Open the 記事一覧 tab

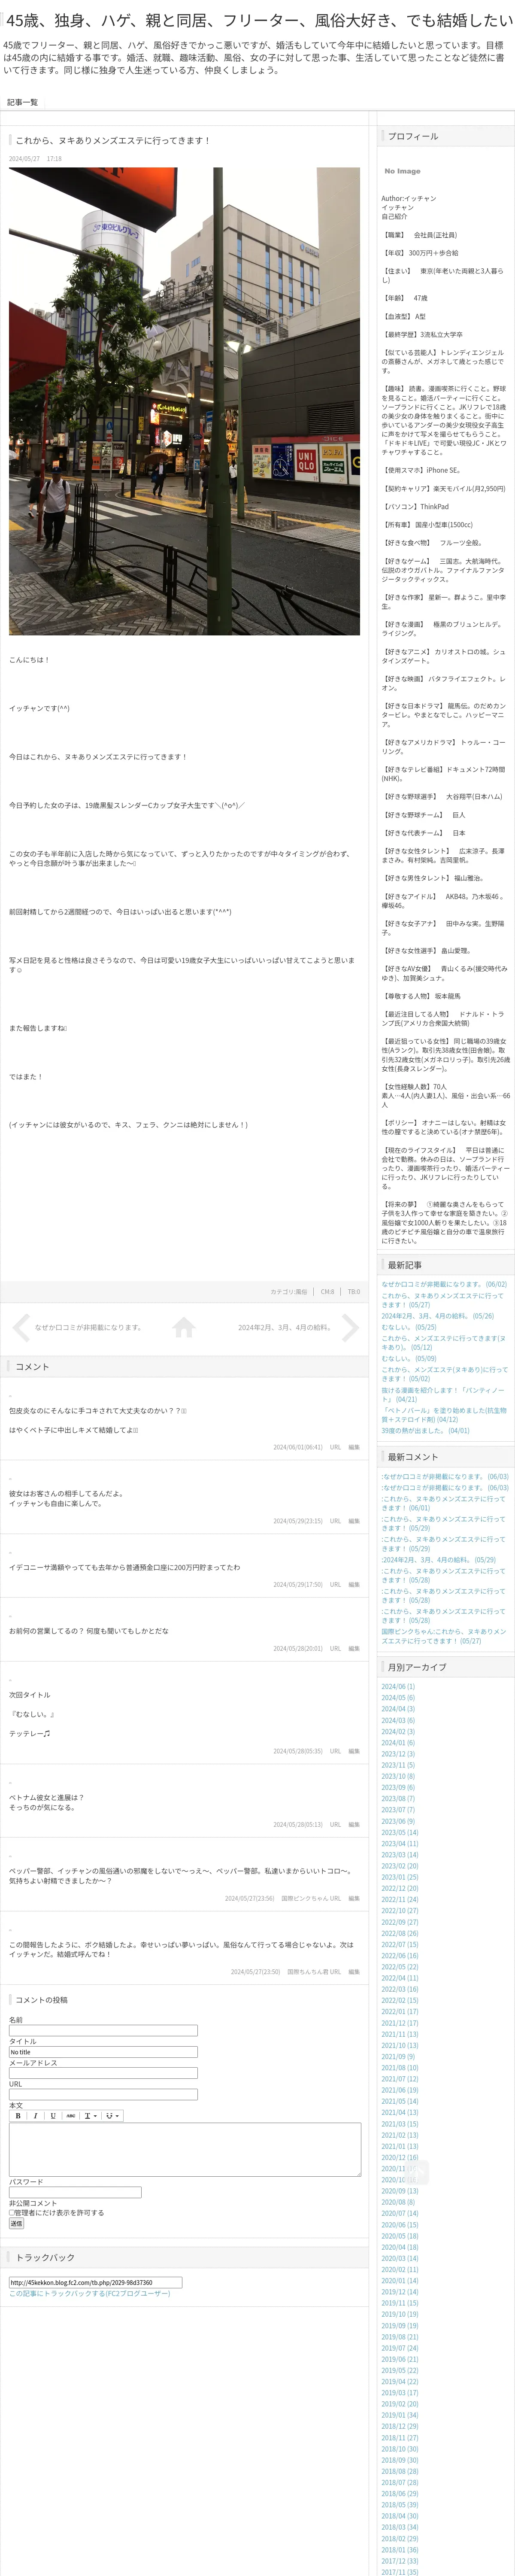click(22, 102)
